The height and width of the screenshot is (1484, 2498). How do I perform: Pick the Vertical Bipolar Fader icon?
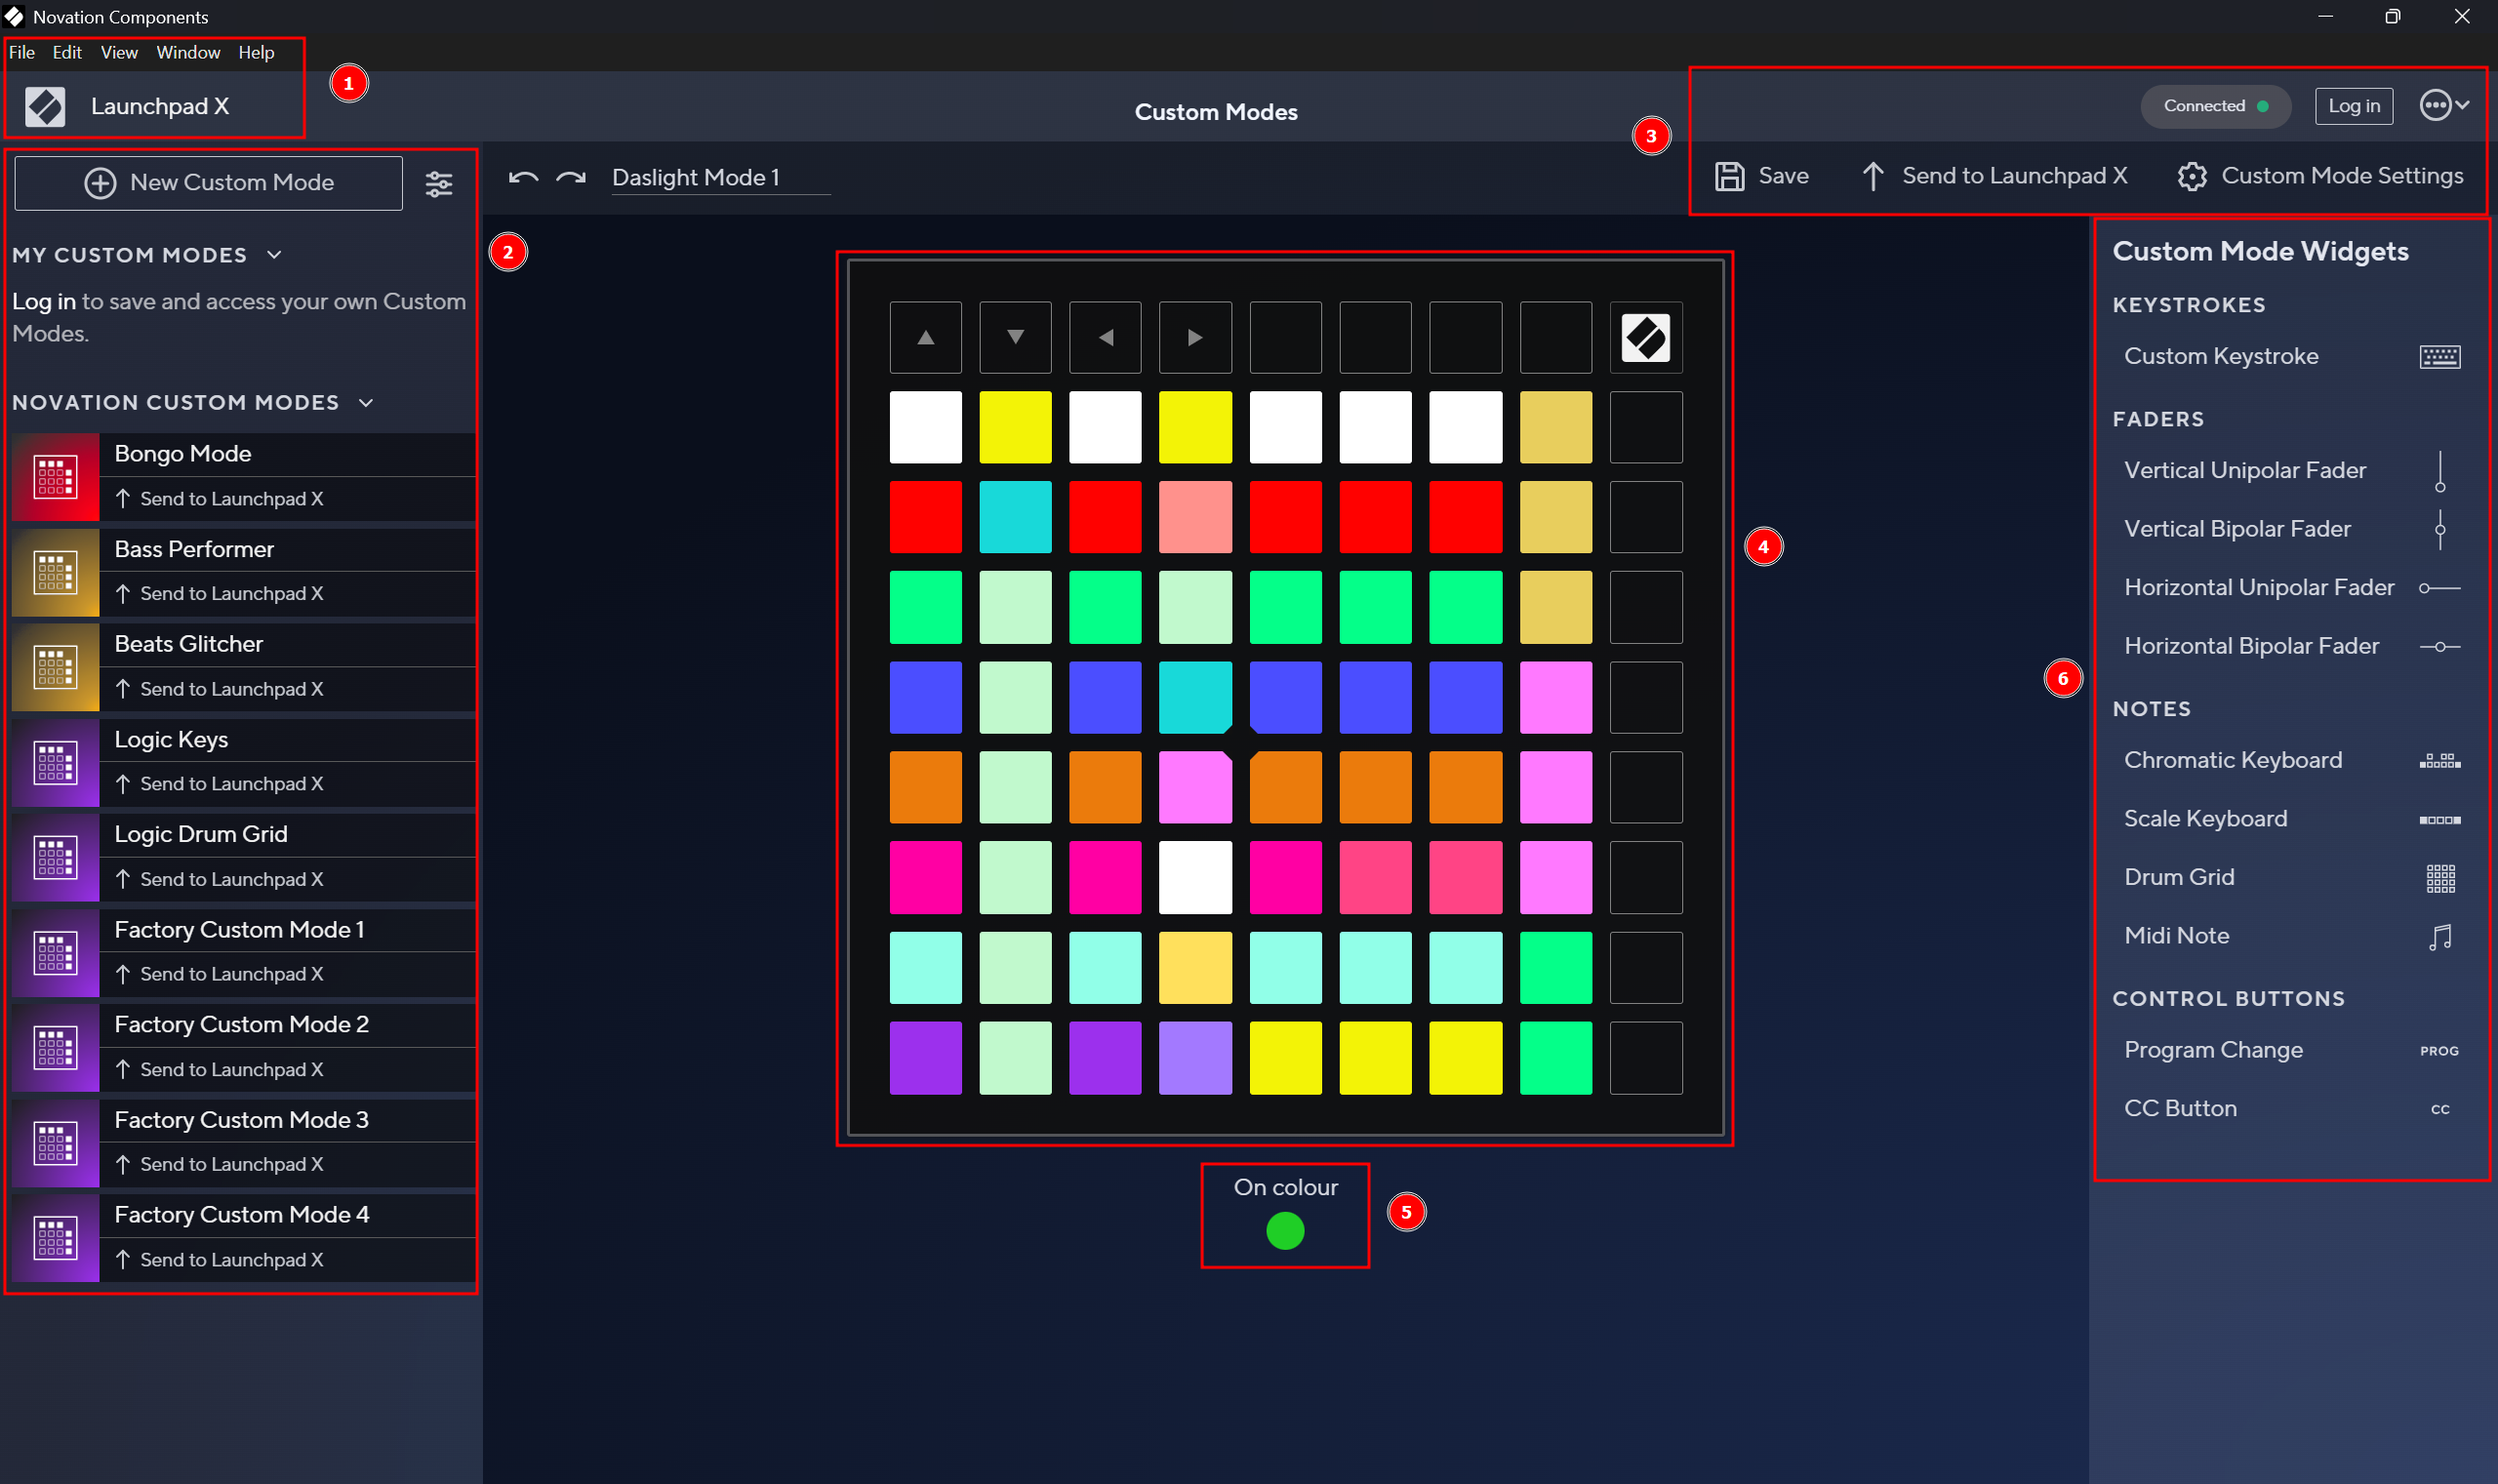(2439, 529)
